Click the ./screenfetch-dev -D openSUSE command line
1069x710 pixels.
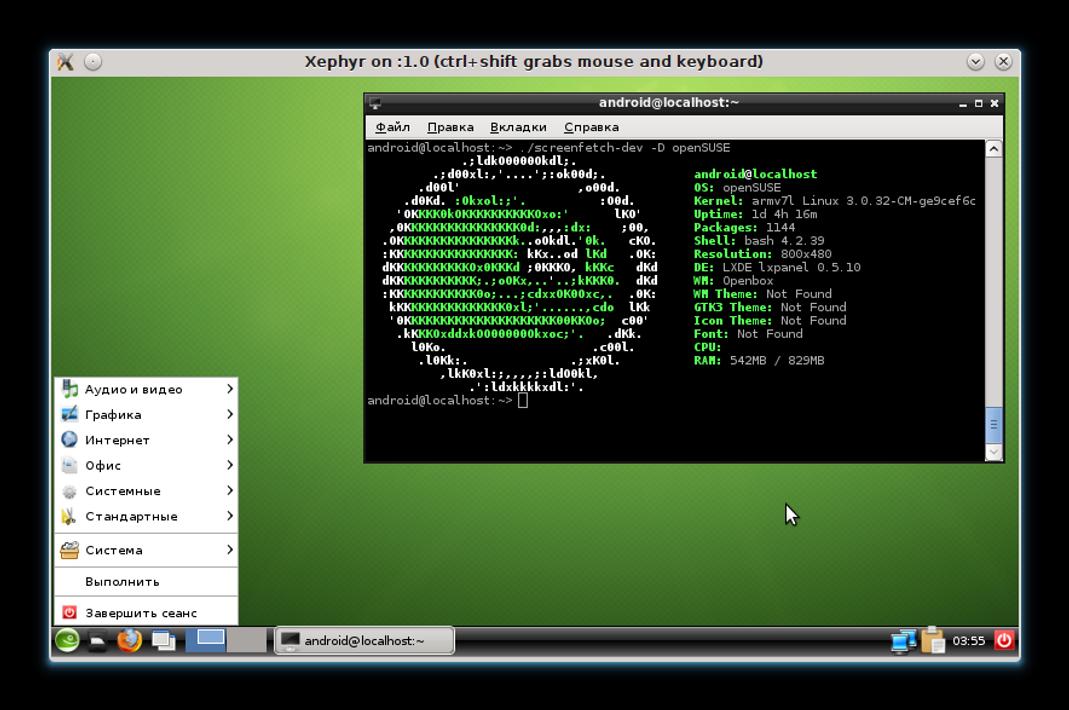[624, 148]
